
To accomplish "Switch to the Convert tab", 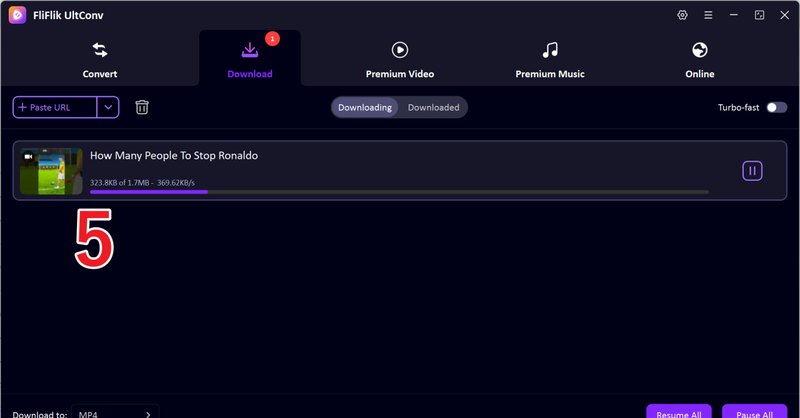I will tap(100, 60).
